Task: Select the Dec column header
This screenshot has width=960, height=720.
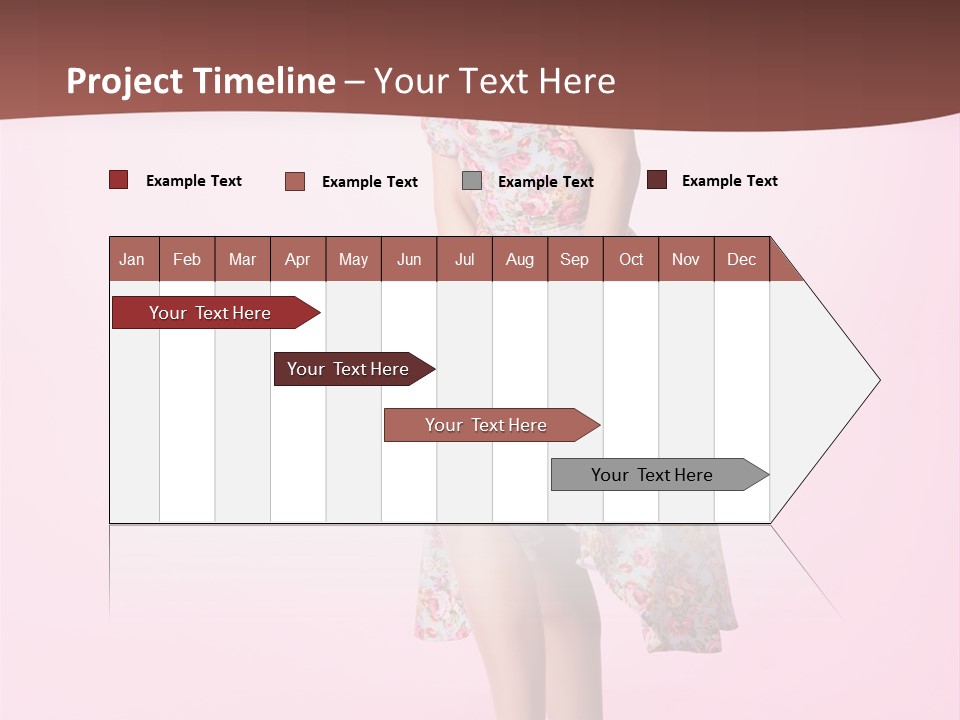Action: pyautogui.click(x=742, y=259)
